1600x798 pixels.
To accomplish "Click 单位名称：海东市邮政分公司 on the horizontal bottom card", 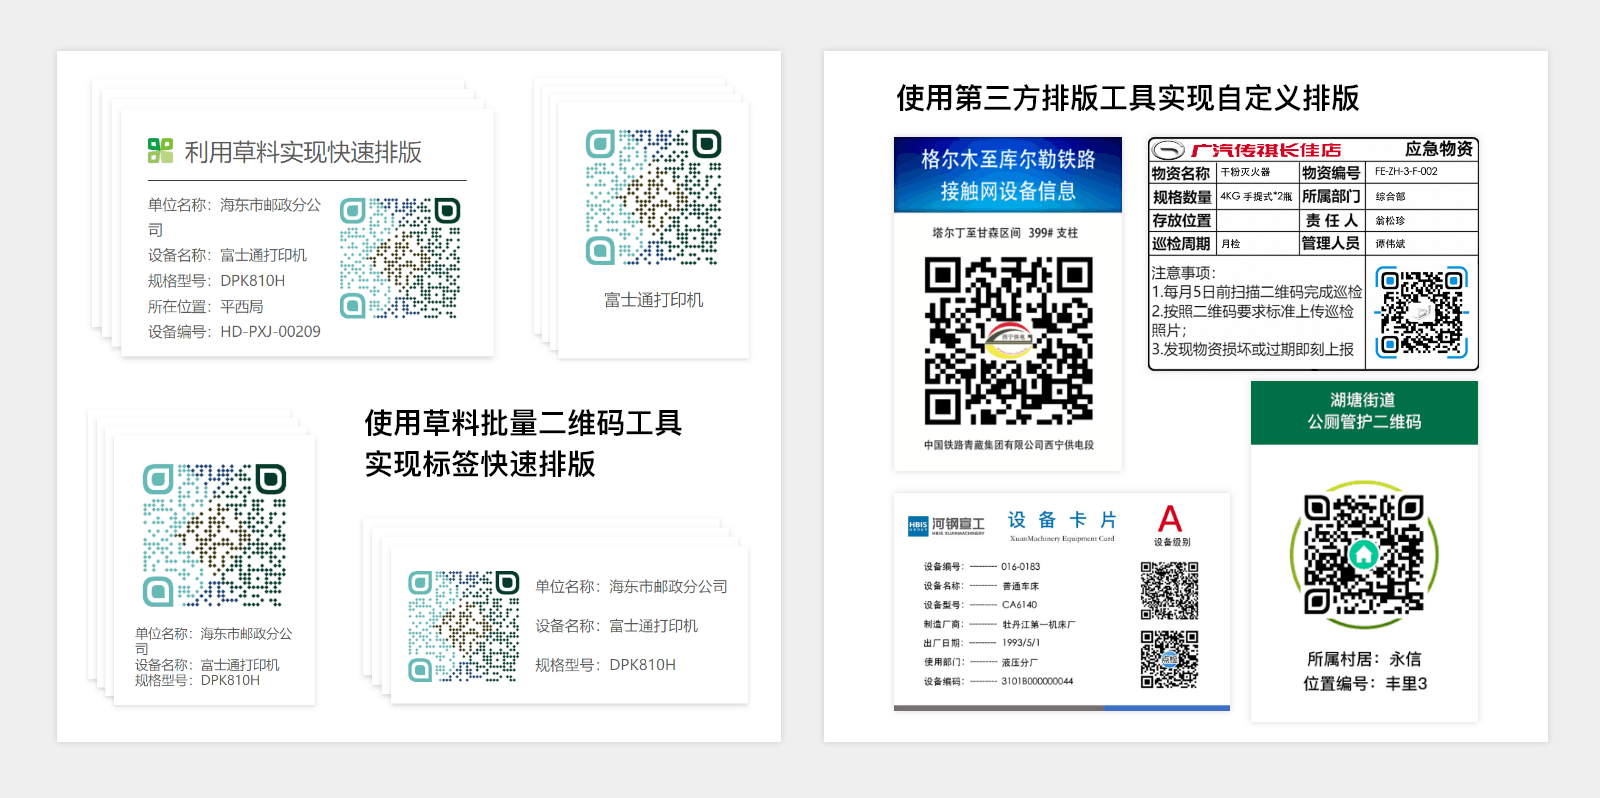I will click(x=631, y=586).
